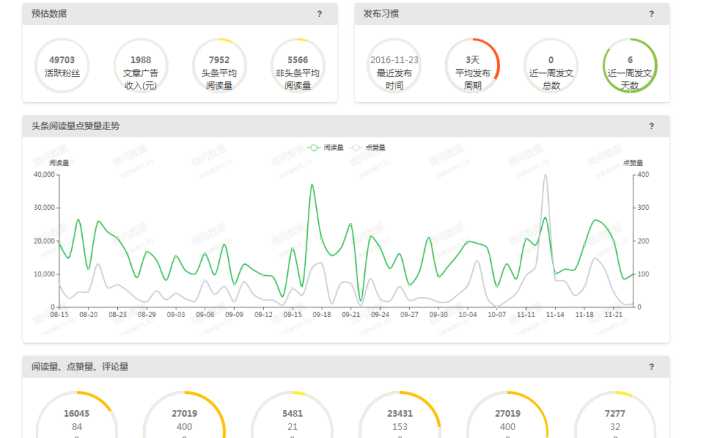
Task: Click the 09-18 date label on chart axis
Action: (322, 314)
